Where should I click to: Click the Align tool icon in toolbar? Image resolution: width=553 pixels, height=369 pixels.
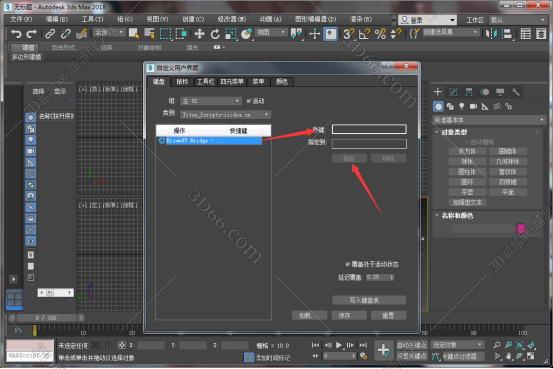tap(507, 34)
